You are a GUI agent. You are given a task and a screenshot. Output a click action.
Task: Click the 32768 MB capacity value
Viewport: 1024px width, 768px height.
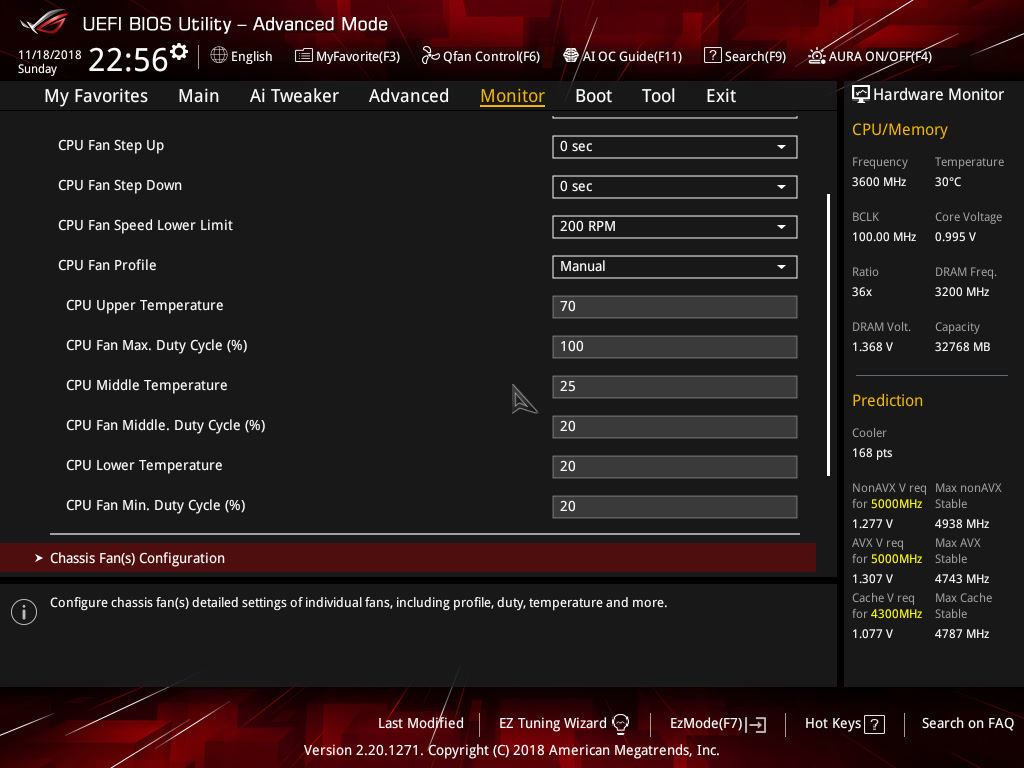(962, 347)
